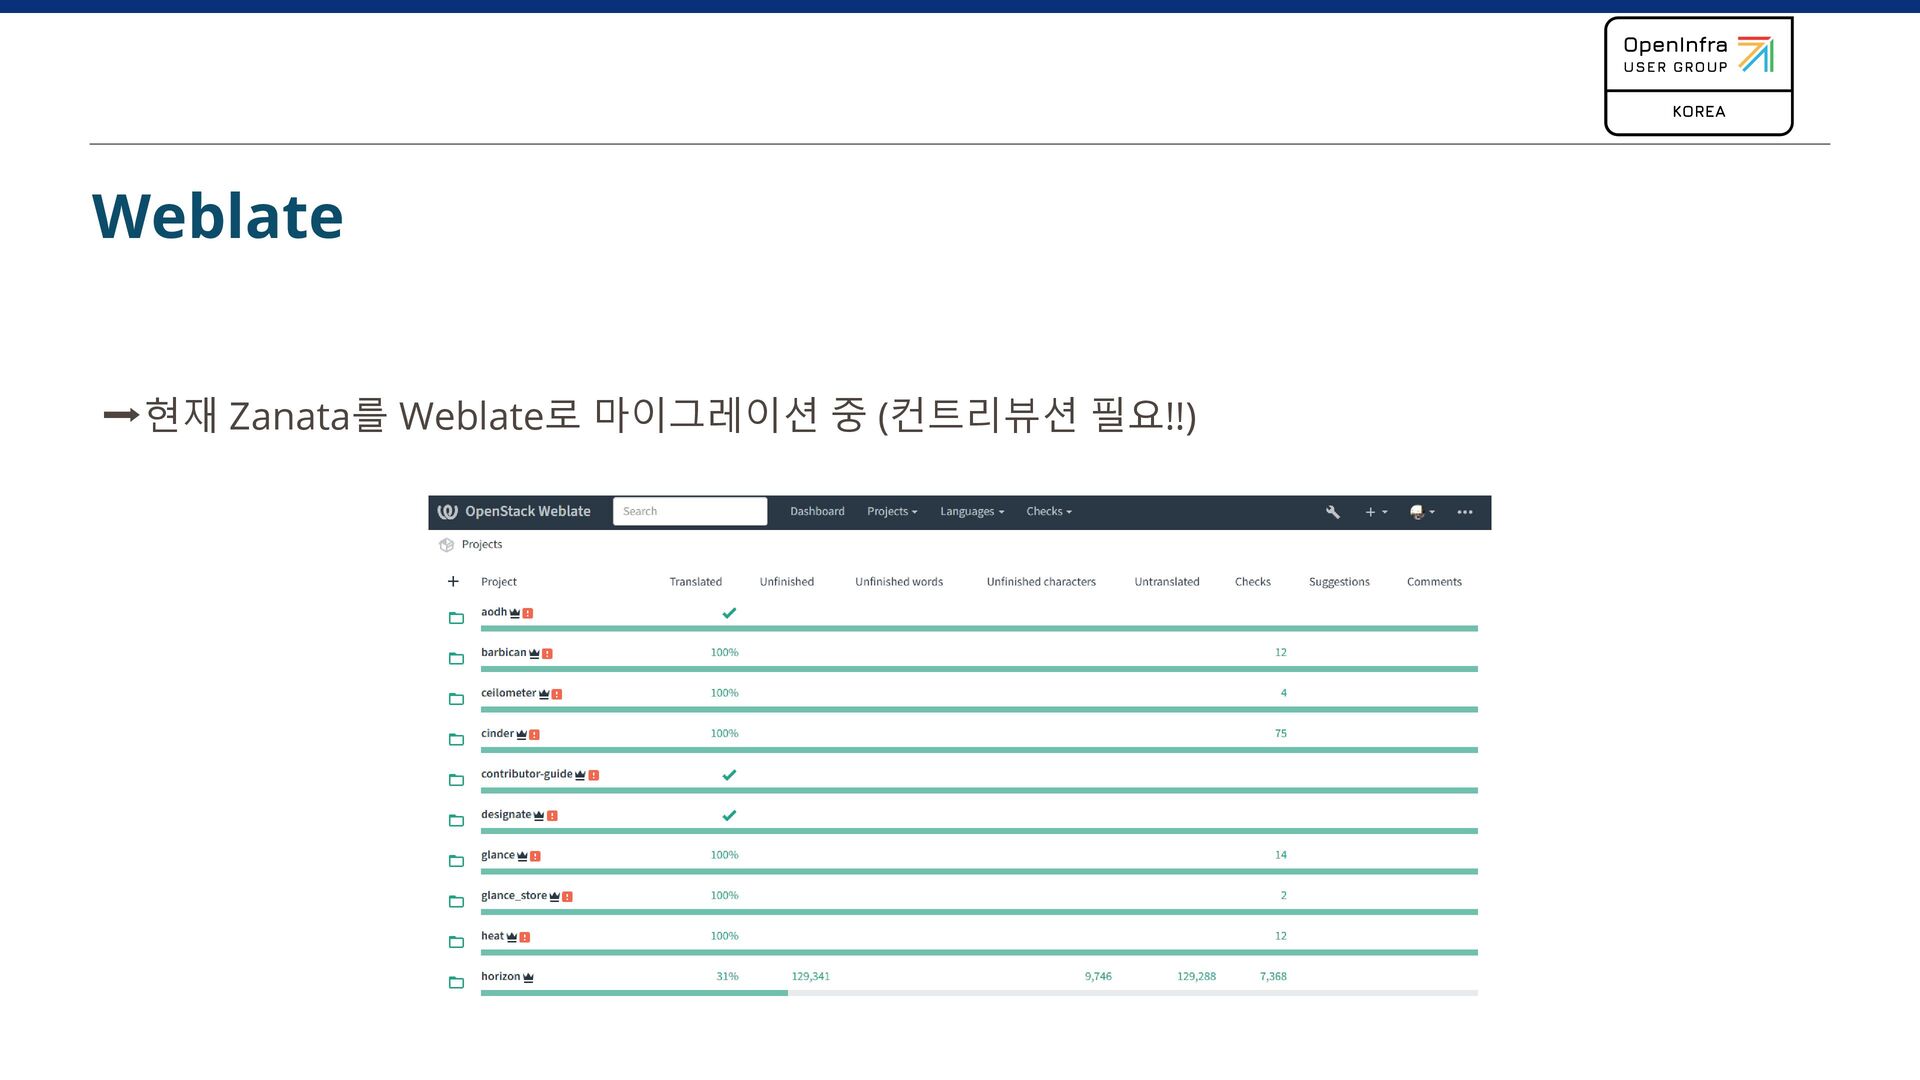The width and height of the screenshot is (1920, 1080).
Task: Sort by the Checks column header
Action: 1253,582
